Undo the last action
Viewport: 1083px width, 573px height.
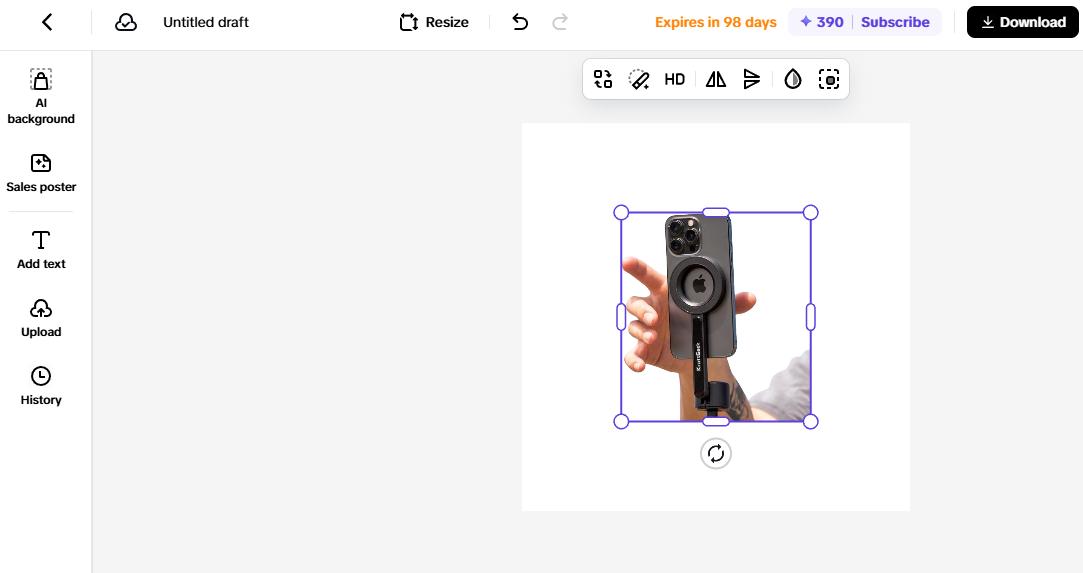(x=520, y=22)
